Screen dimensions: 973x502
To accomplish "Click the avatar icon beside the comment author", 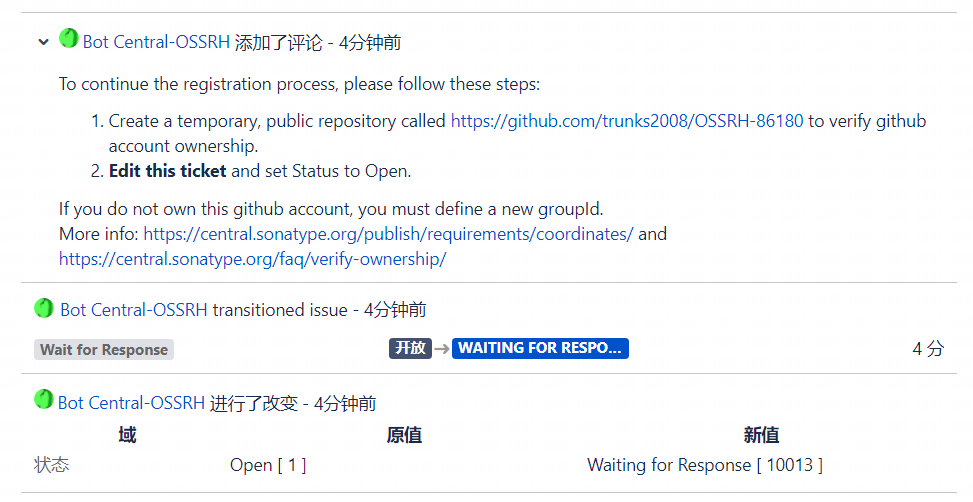I will pyautogui.click(x=68, y=38).
